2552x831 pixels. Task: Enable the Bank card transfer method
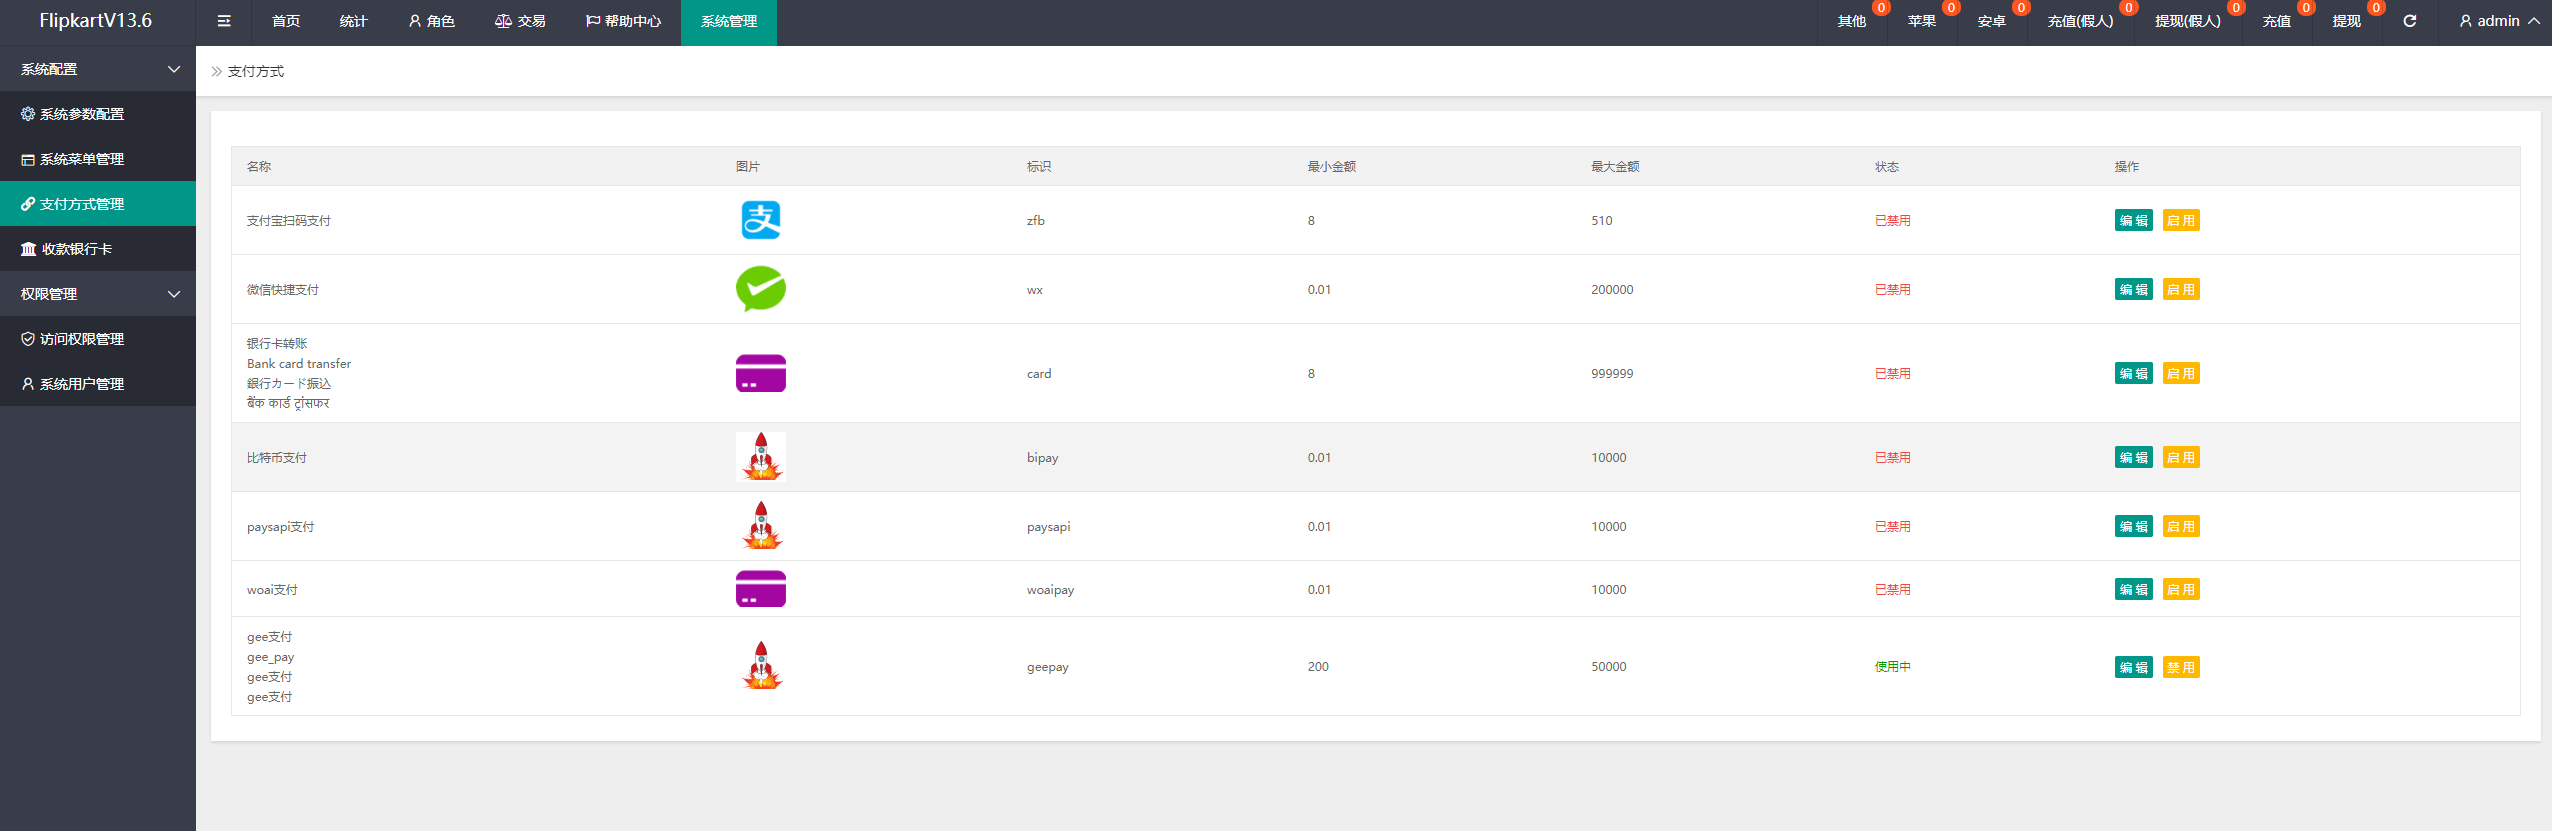(x=2181, y=373)
